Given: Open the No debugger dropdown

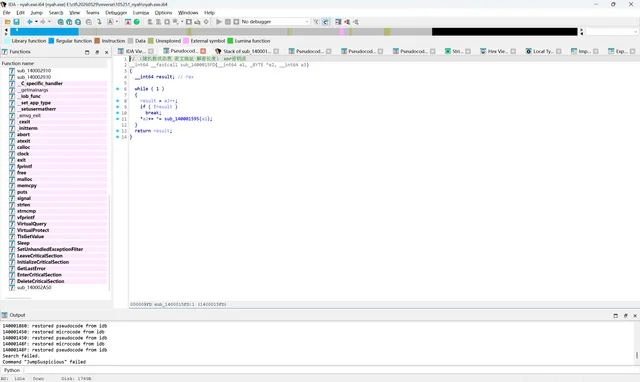Looking at the screenshot, I should point(275,22).
